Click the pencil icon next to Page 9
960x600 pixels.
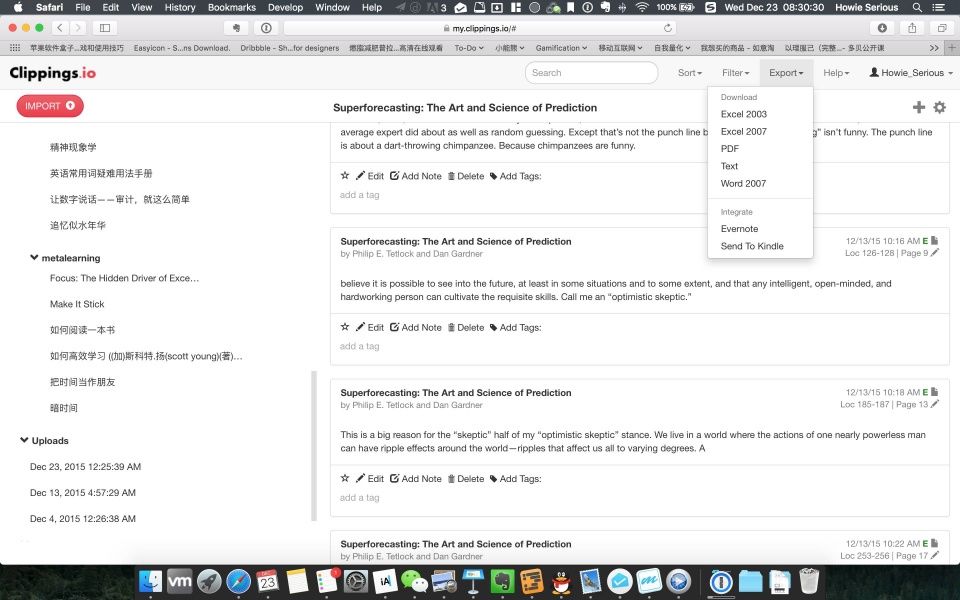(934, 253)
